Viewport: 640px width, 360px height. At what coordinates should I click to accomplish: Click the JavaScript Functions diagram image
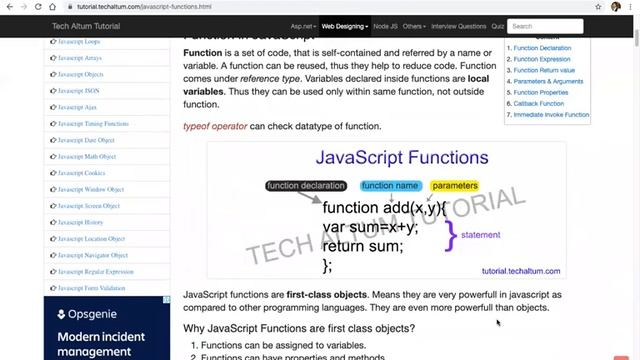pyautogui.click(x=387, y=210)
